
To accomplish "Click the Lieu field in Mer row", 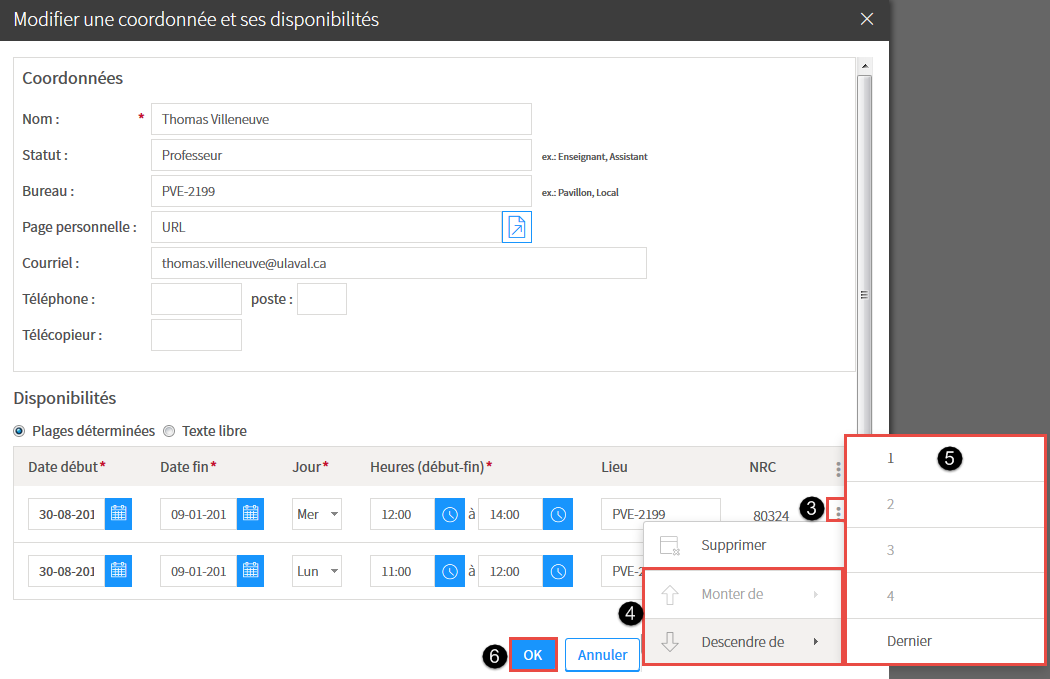I will pos(661,514).
